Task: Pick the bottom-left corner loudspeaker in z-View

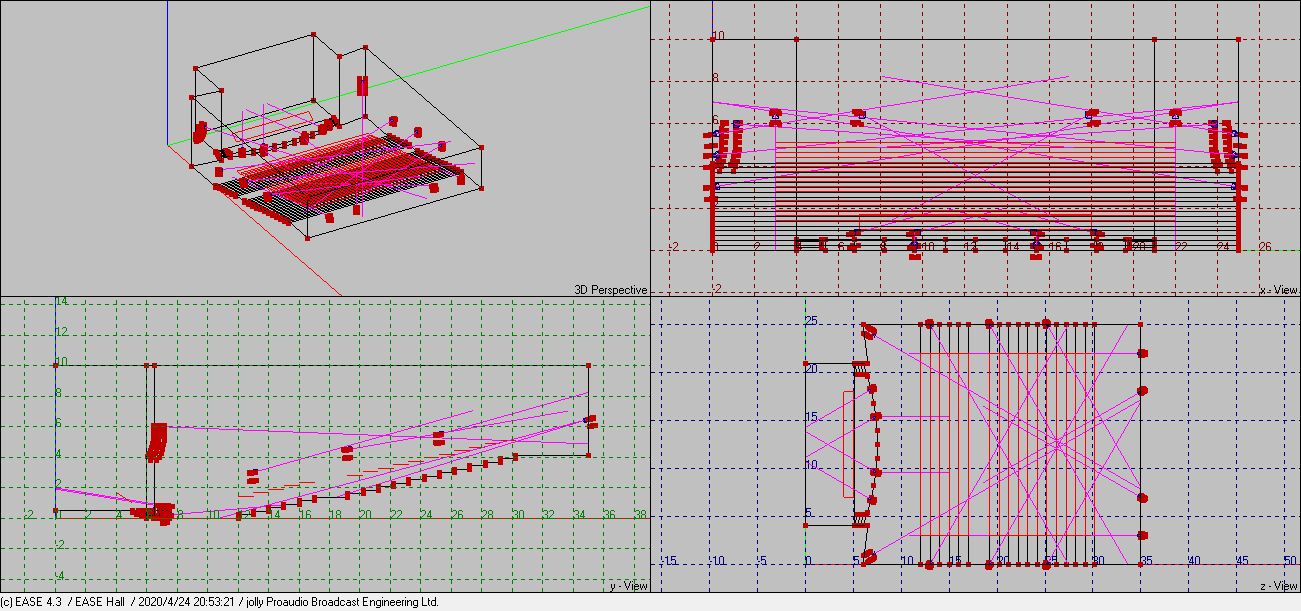Action: tap(868, 556)
